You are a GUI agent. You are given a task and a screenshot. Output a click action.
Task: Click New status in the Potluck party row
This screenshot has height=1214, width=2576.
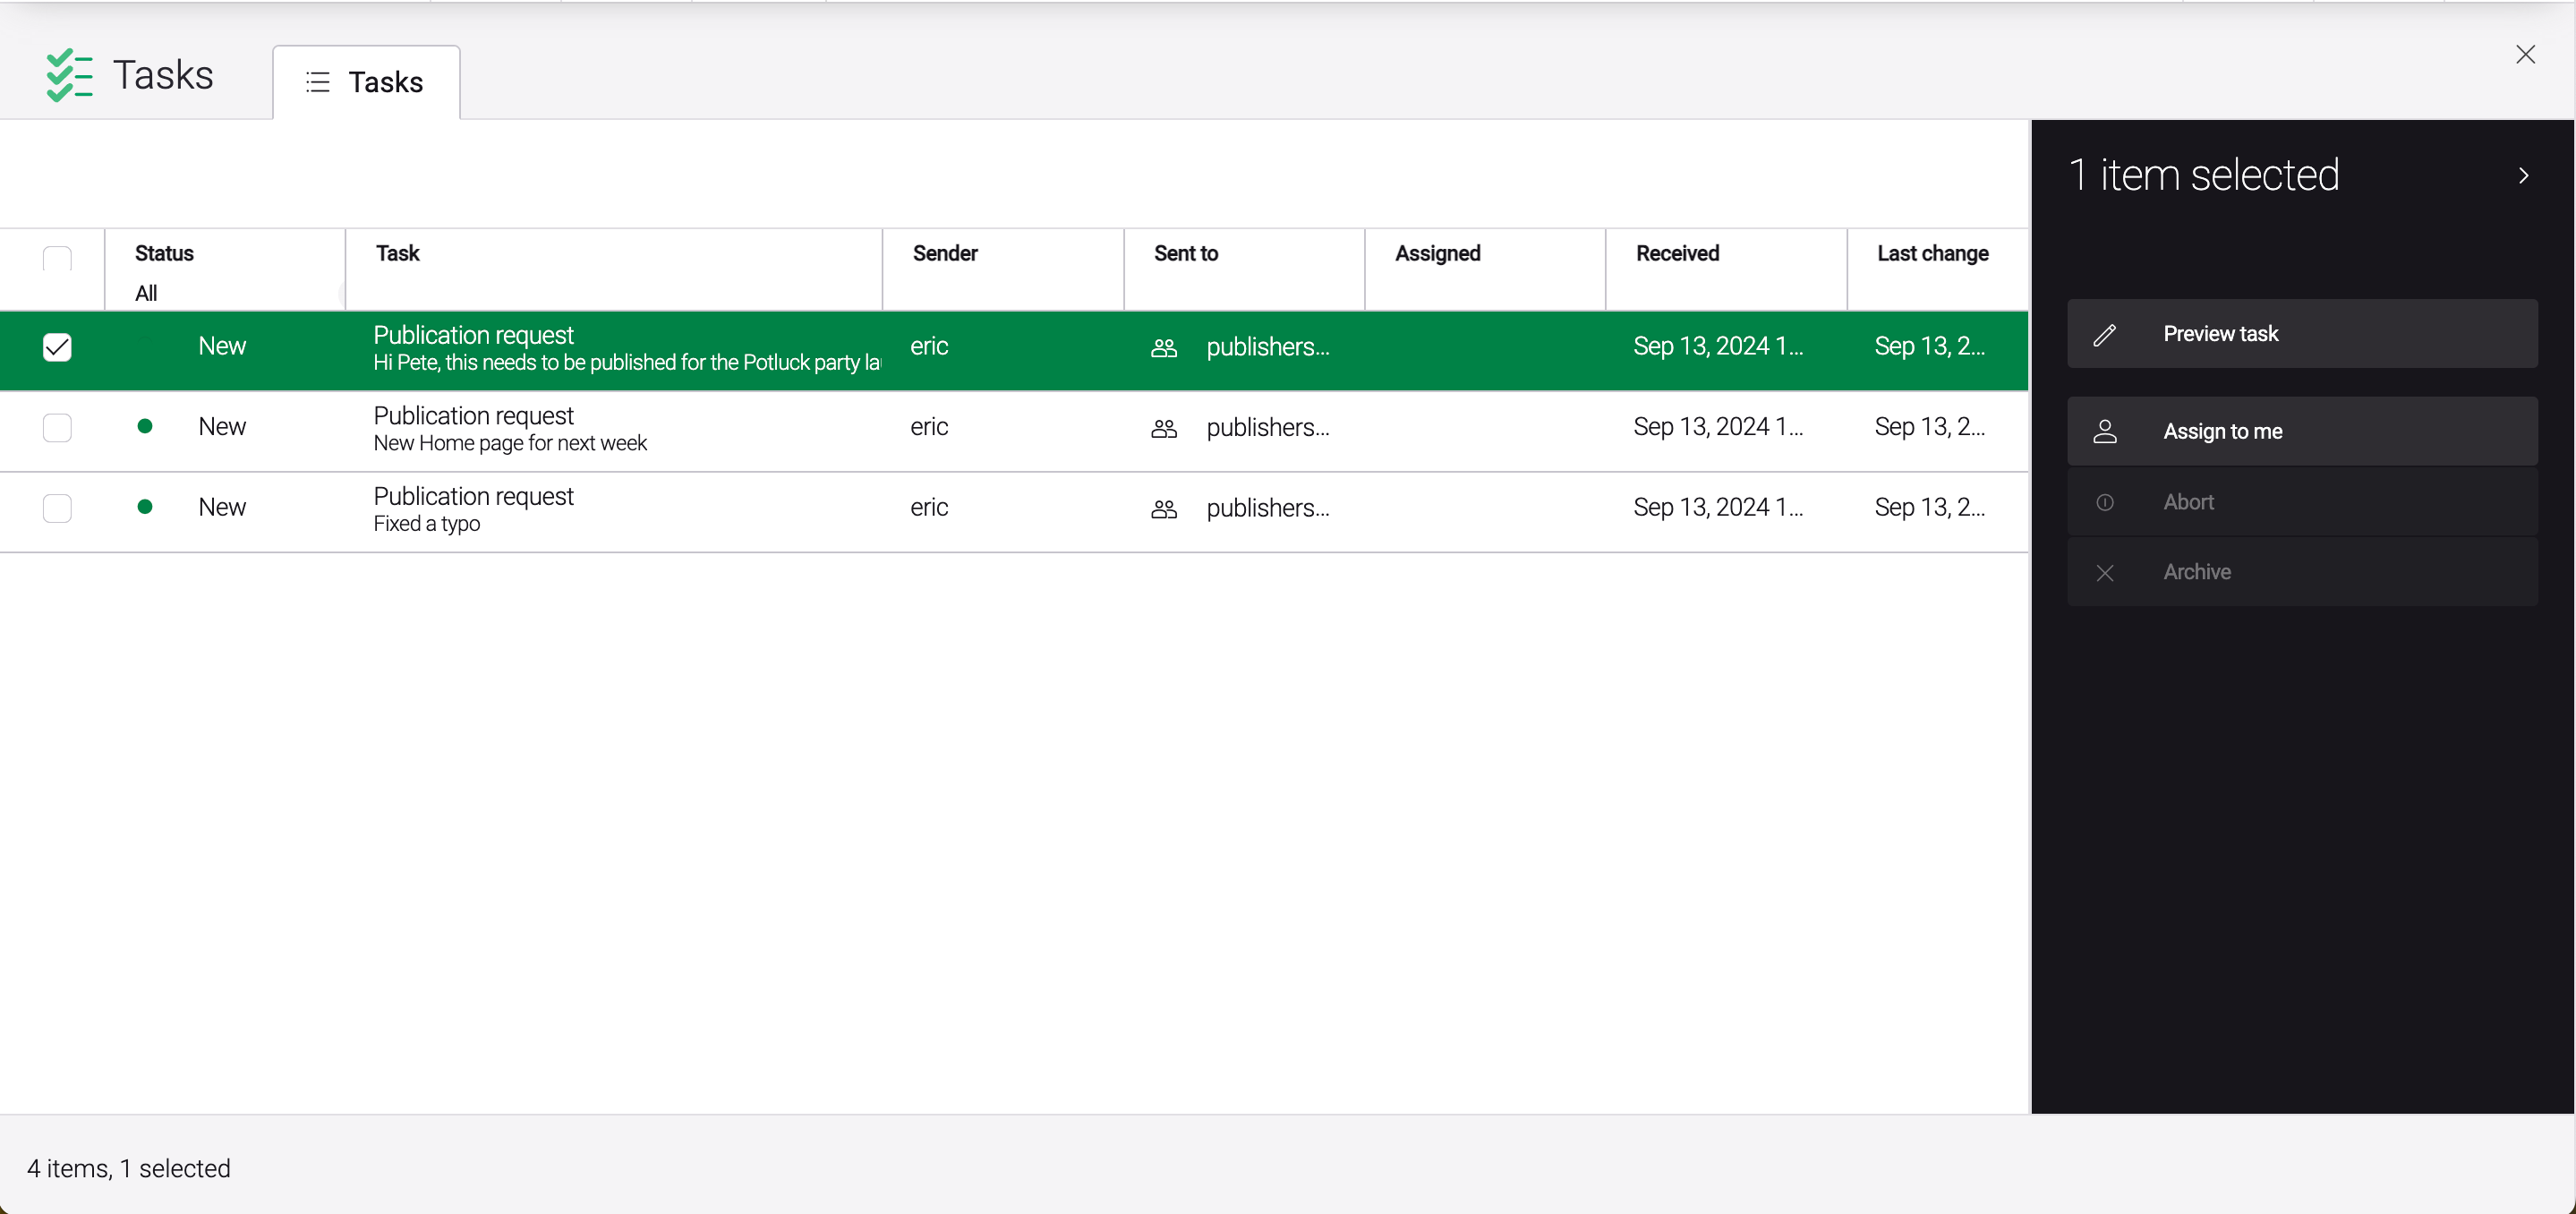click(222, 347)
